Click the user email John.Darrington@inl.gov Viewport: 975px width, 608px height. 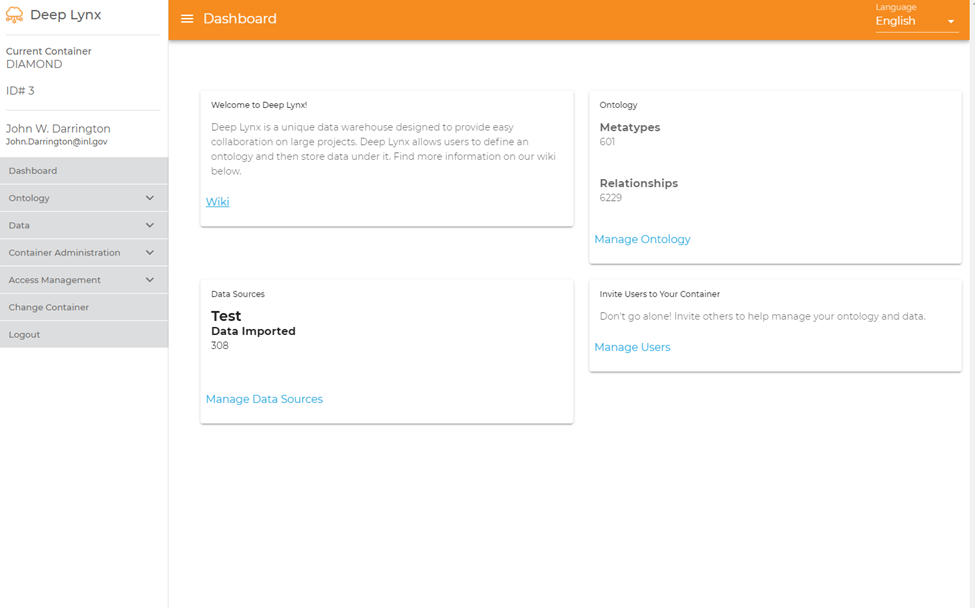[57, 142]
